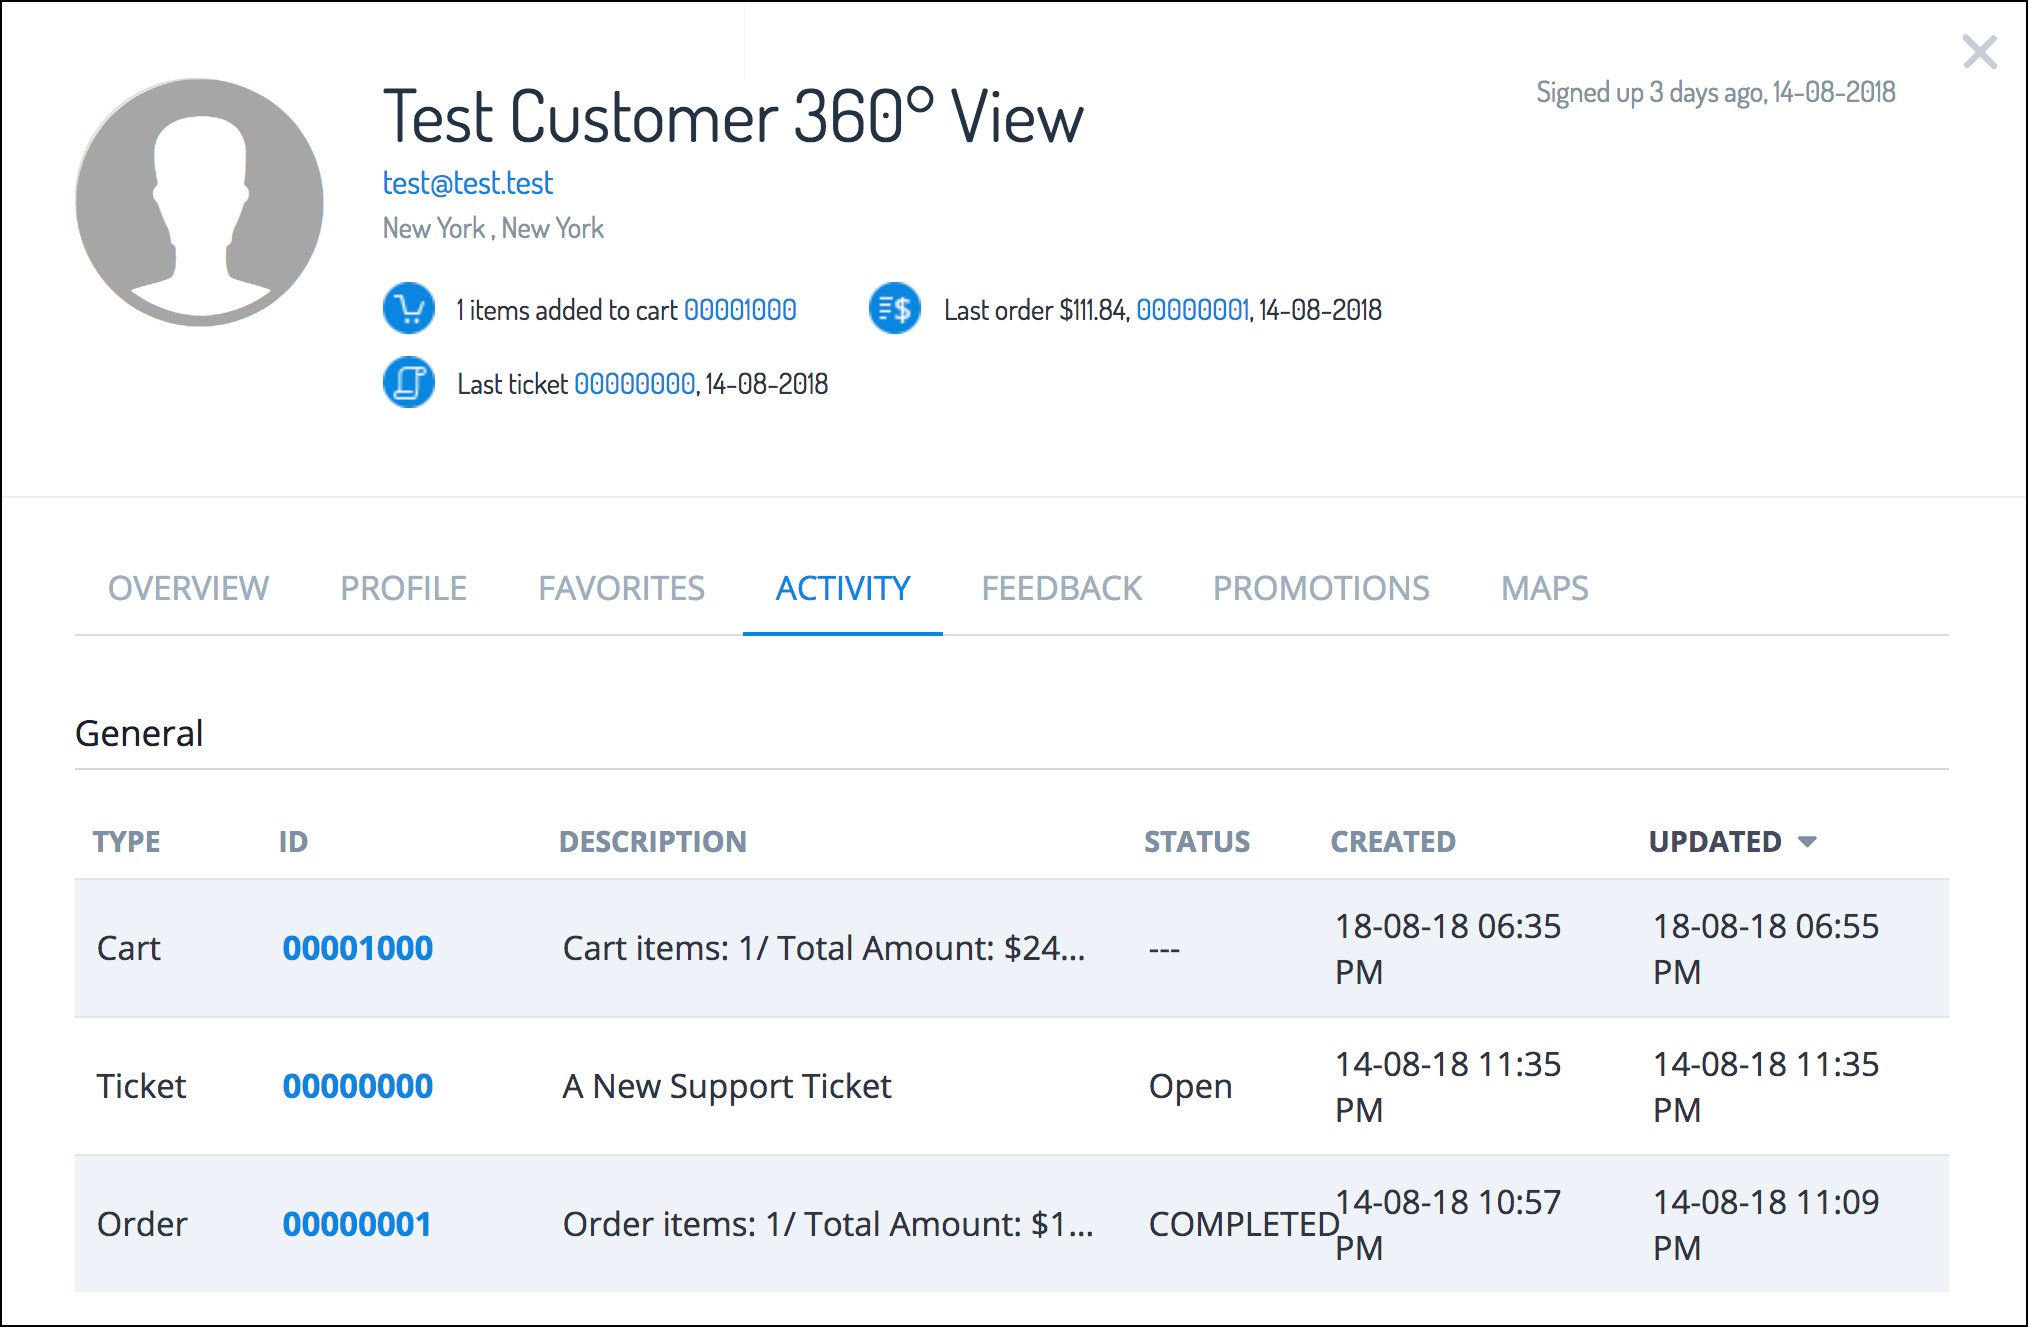Switch to the Profile tab
Image resolution: width=2028 pixels, height=1327 pixels.
tap(403, 588)
